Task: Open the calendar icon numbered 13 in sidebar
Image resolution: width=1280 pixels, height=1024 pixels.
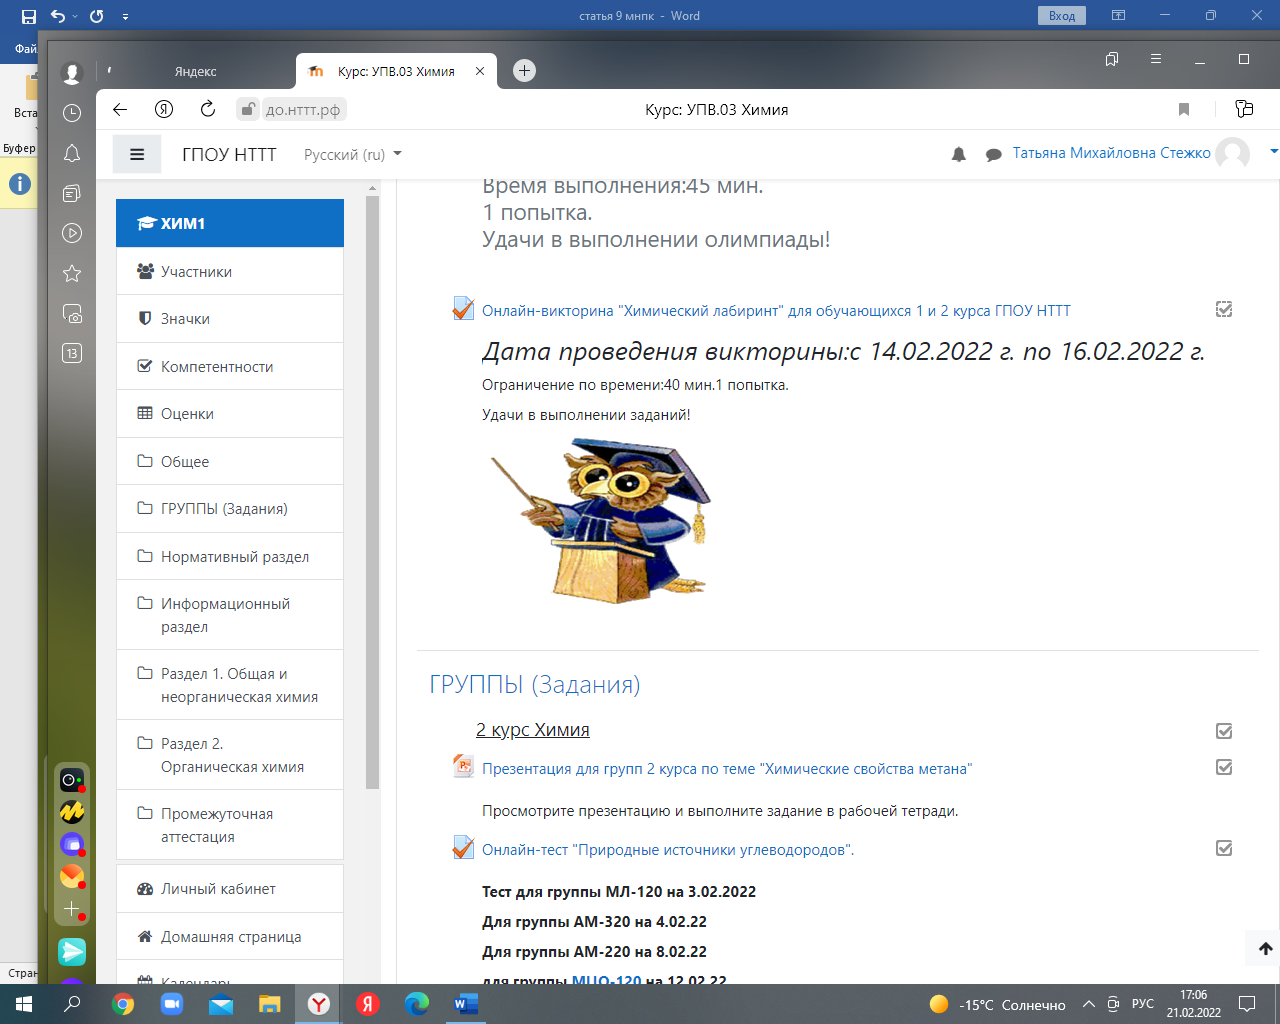Action: click(72, 353)
